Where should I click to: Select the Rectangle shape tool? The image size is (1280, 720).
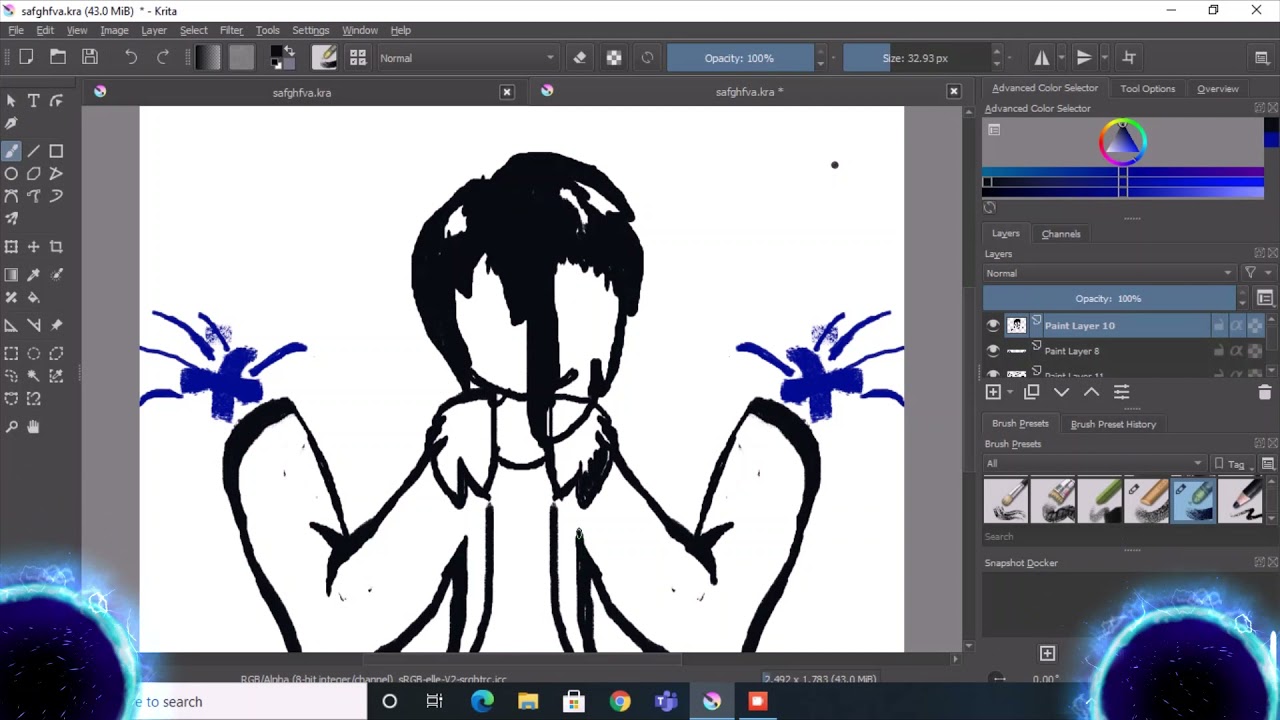click(56, 151)
